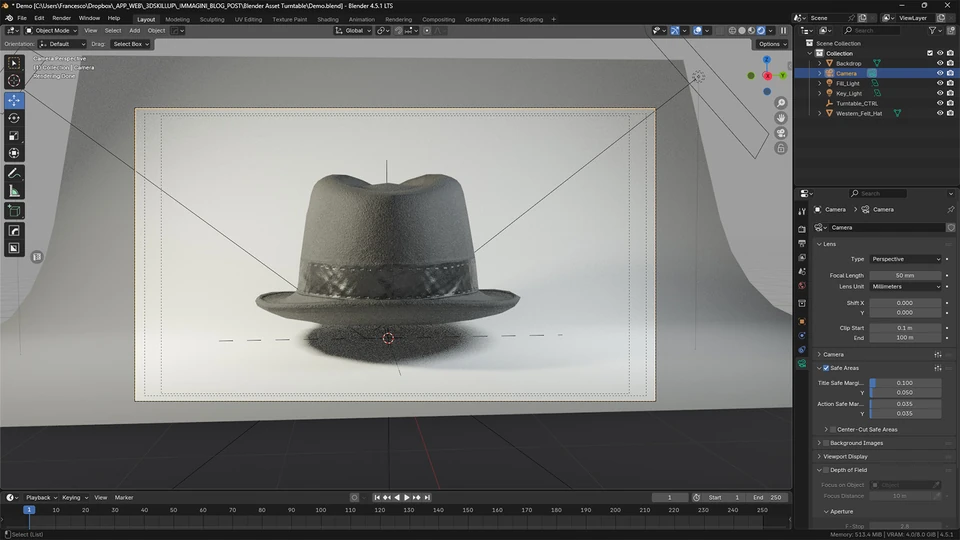
Task: Collapse the Lens panel
Action: (820, 244)
